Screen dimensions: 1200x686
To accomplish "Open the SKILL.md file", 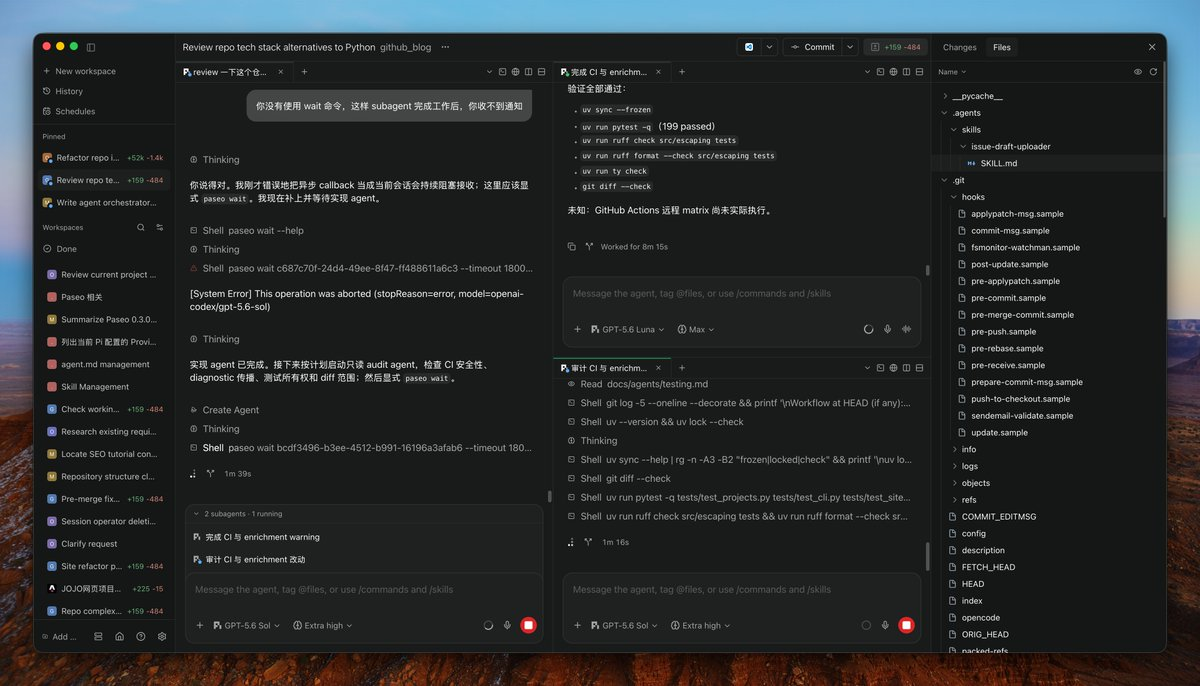I will (x=1000, y=163).
